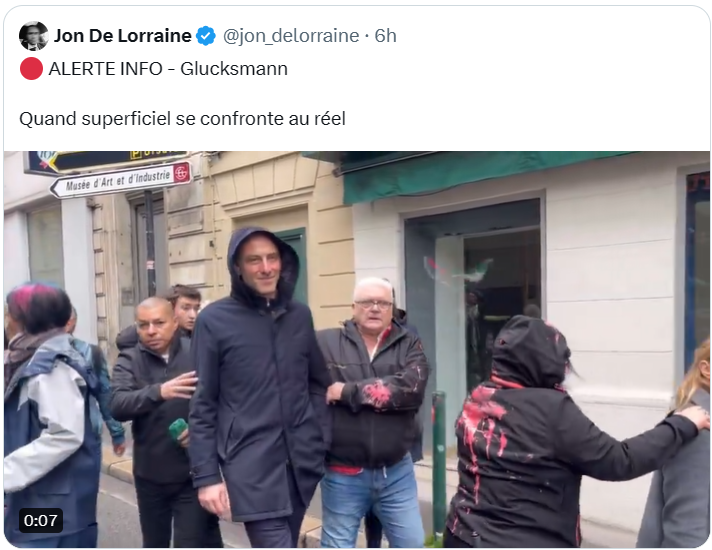This screenshot has width=712, height=550.
Task: Click the person with pink-dyed hair
Action: tap(50, 413)
